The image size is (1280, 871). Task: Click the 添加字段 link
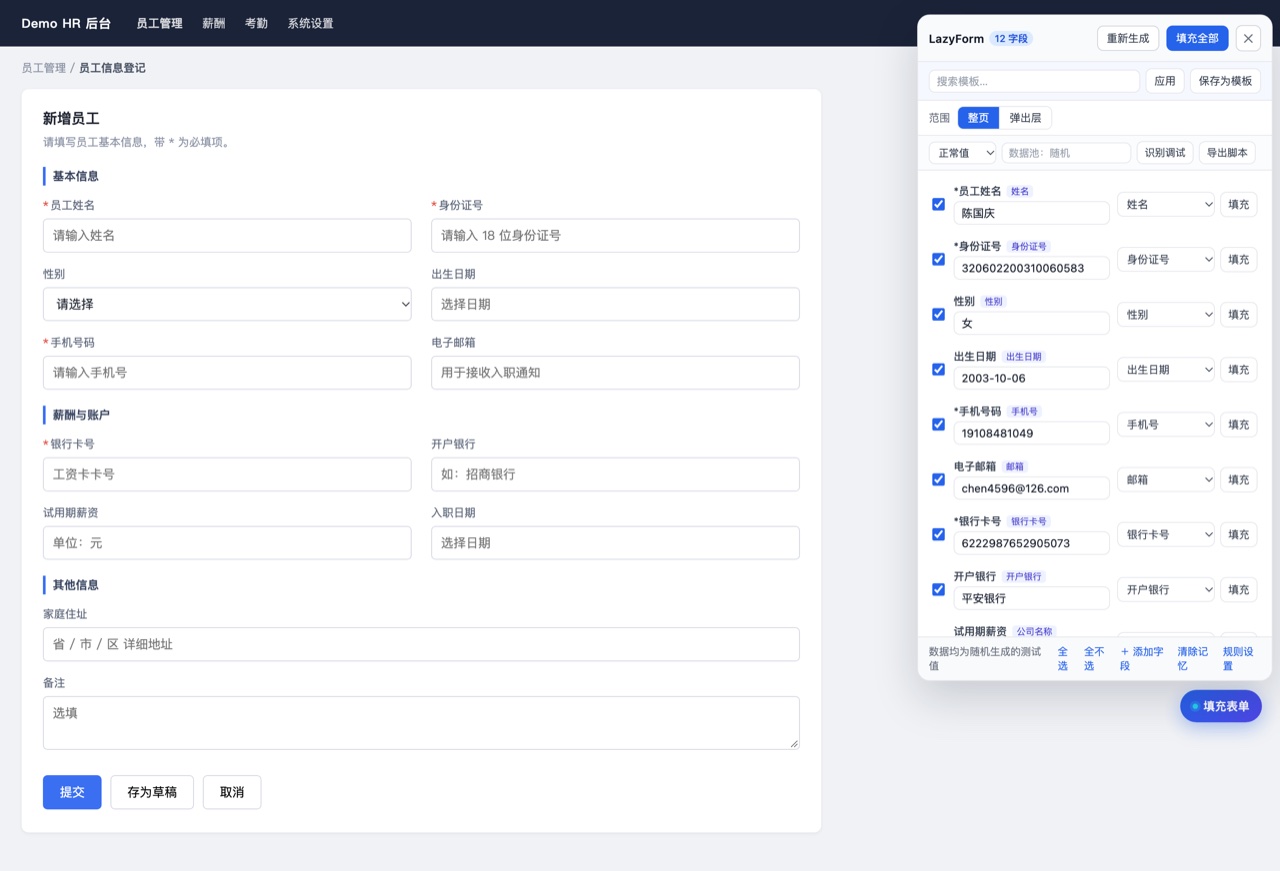coord(1142,658)
